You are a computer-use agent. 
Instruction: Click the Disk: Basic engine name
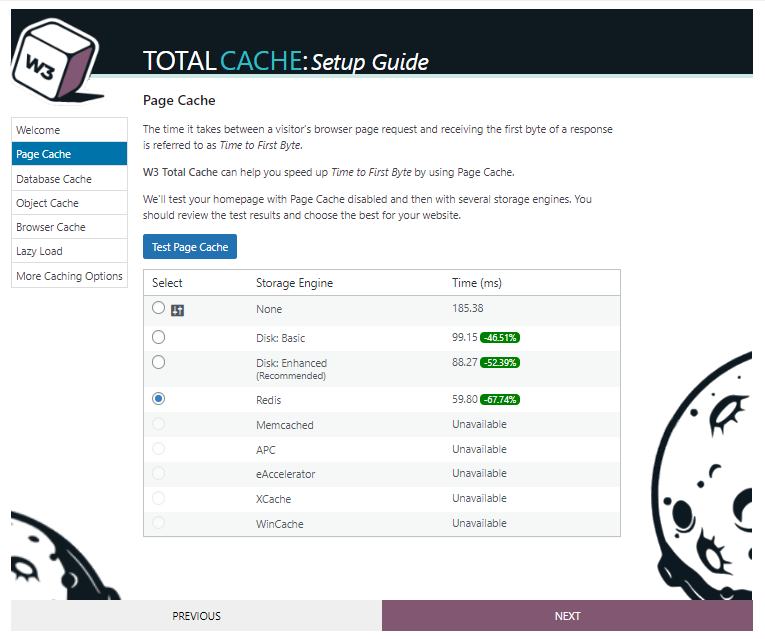tap(281, 338)
